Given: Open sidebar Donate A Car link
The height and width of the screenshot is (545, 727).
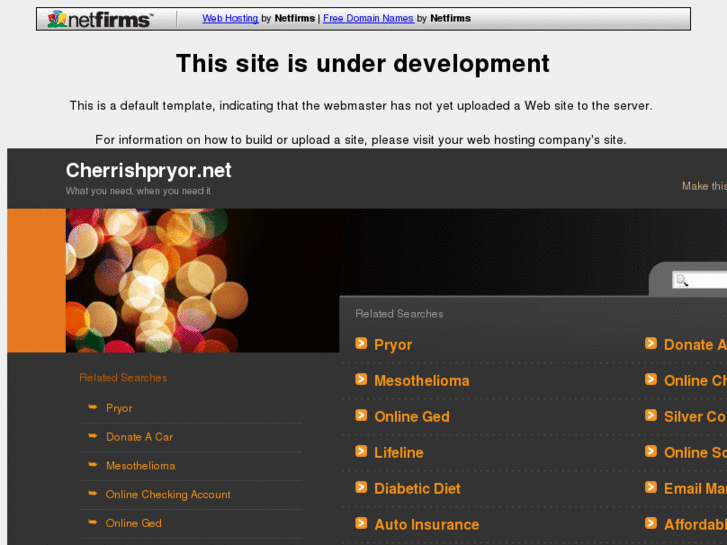Looking at the screenshot, I should point(139,437).
